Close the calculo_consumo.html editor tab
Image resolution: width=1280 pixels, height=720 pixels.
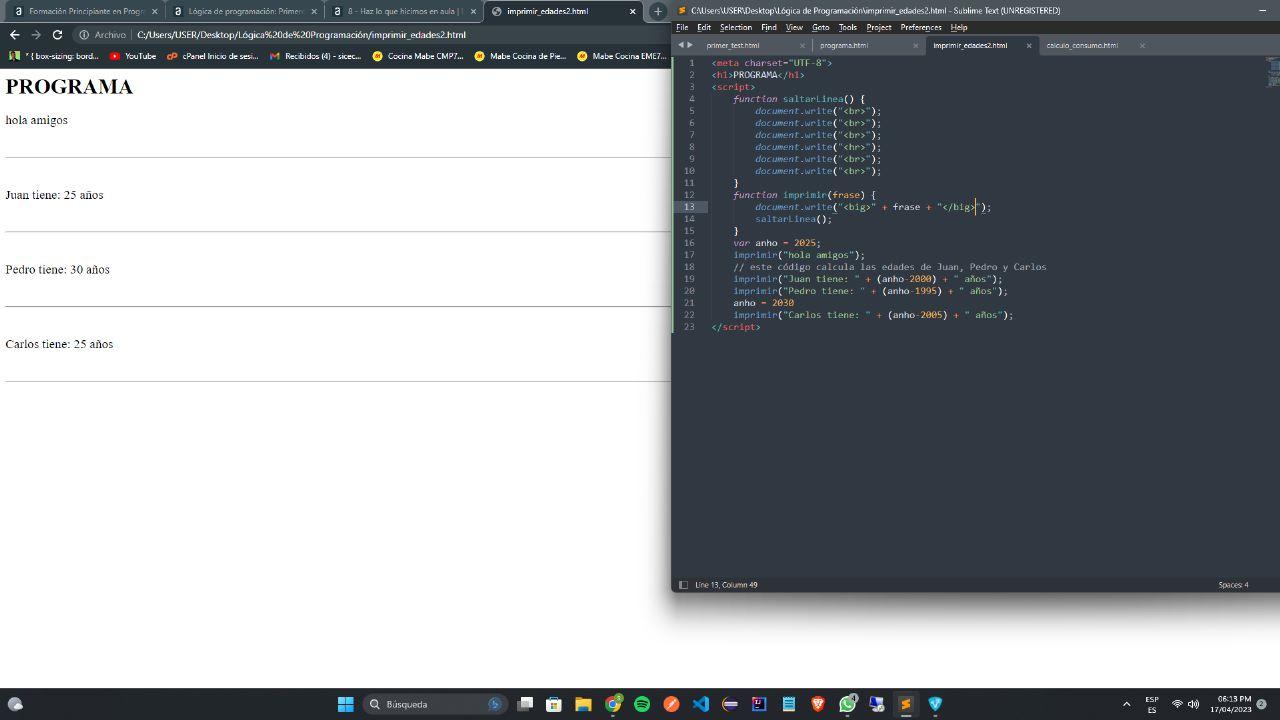(x=1142, y=45)
